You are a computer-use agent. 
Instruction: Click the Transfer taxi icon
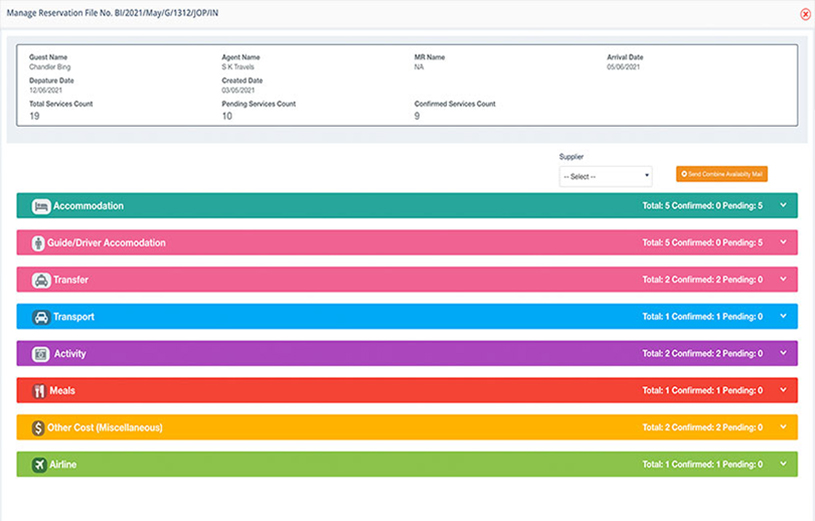41,280
